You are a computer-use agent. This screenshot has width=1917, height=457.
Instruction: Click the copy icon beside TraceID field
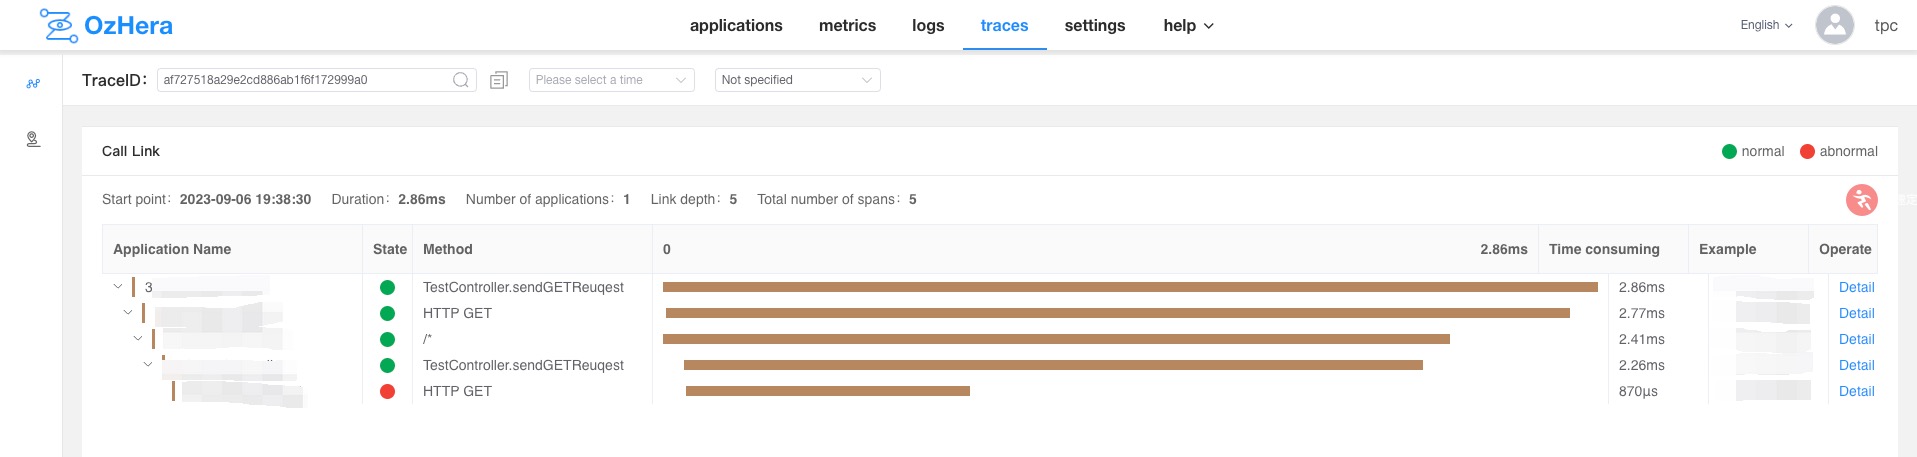[499, 80]
